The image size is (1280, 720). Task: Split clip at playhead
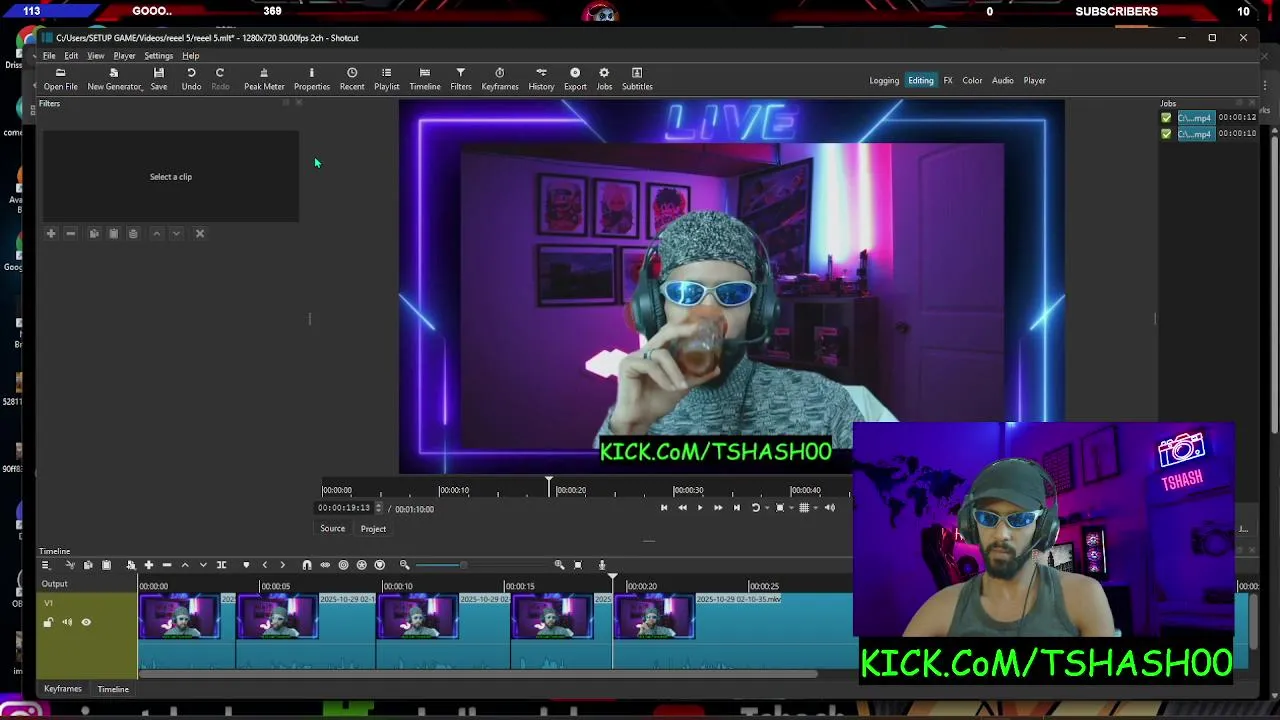pyautogui.click(x=221, y=565)
